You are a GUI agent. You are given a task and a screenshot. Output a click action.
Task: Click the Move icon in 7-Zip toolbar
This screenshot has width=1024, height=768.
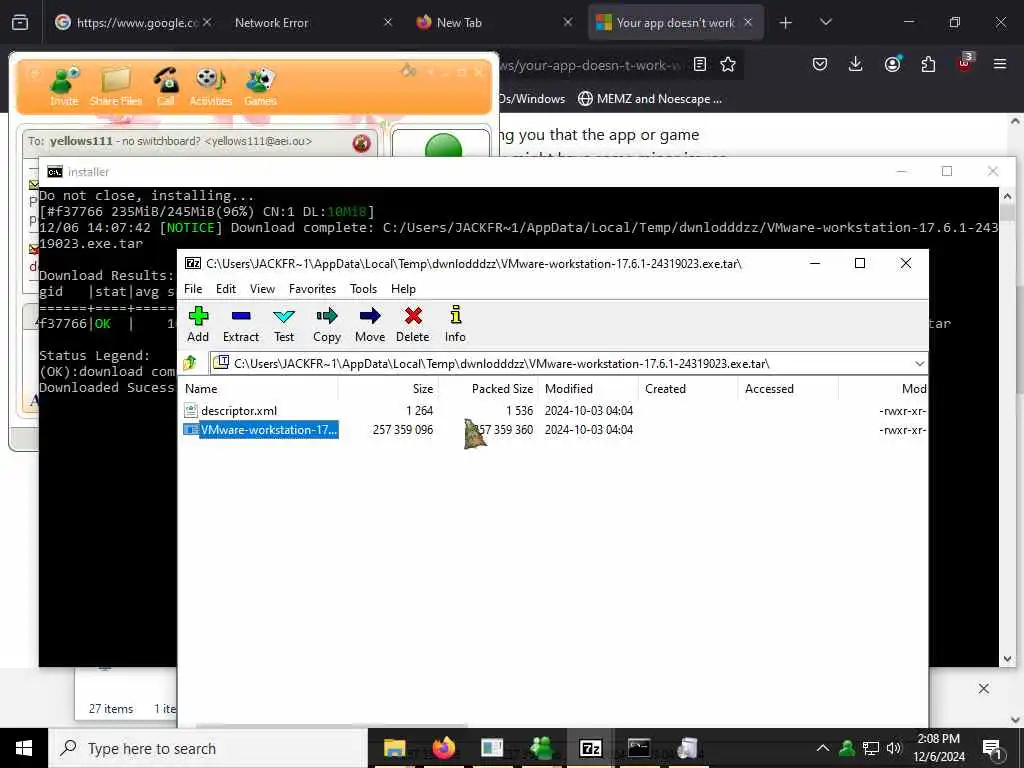coord(370,324)
